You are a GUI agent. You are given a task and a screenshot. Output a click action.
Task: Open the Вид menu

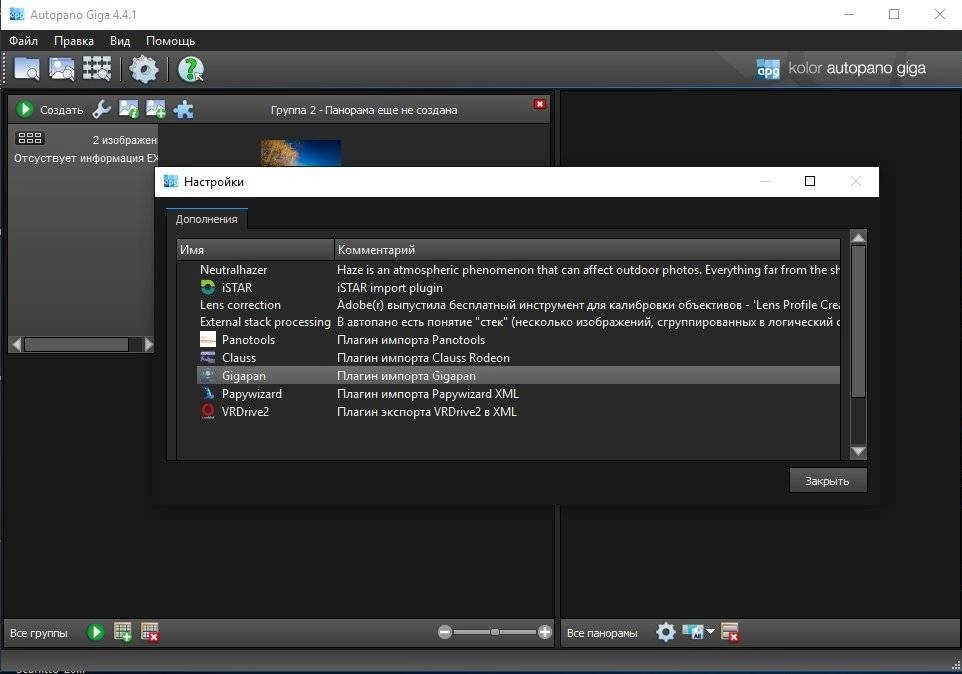tap(120, 40)
